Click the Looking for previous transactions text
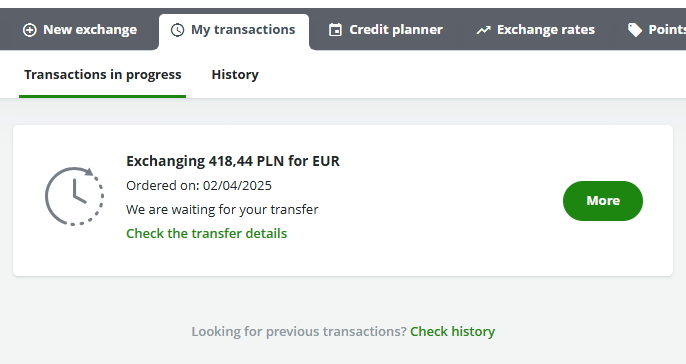 pos(299,332)
